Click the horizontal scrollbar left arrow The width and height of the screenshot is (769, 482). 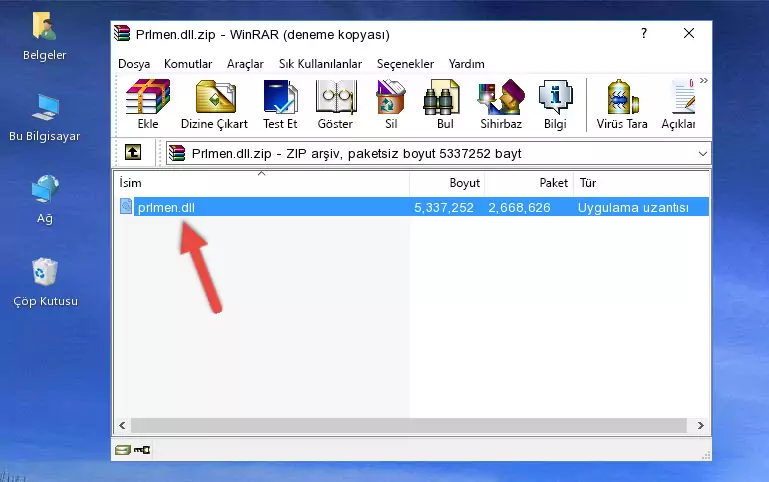[123, 425]
